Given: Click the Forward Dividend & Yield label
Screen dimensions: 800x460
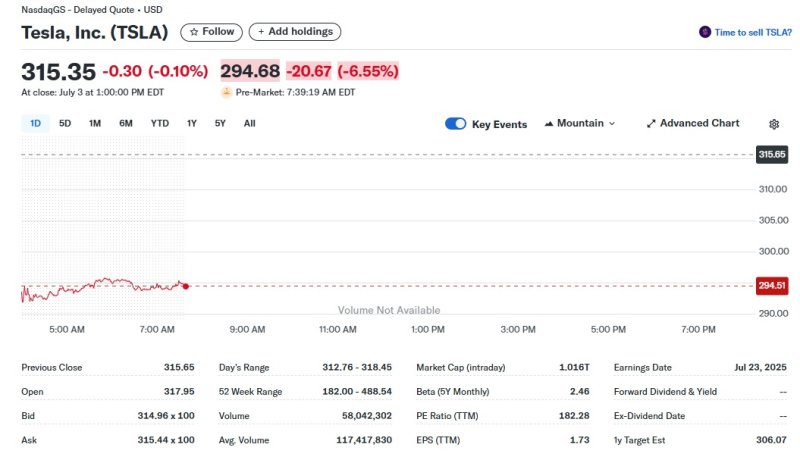Looking at the screenshot, I should [x=665, y=392].
